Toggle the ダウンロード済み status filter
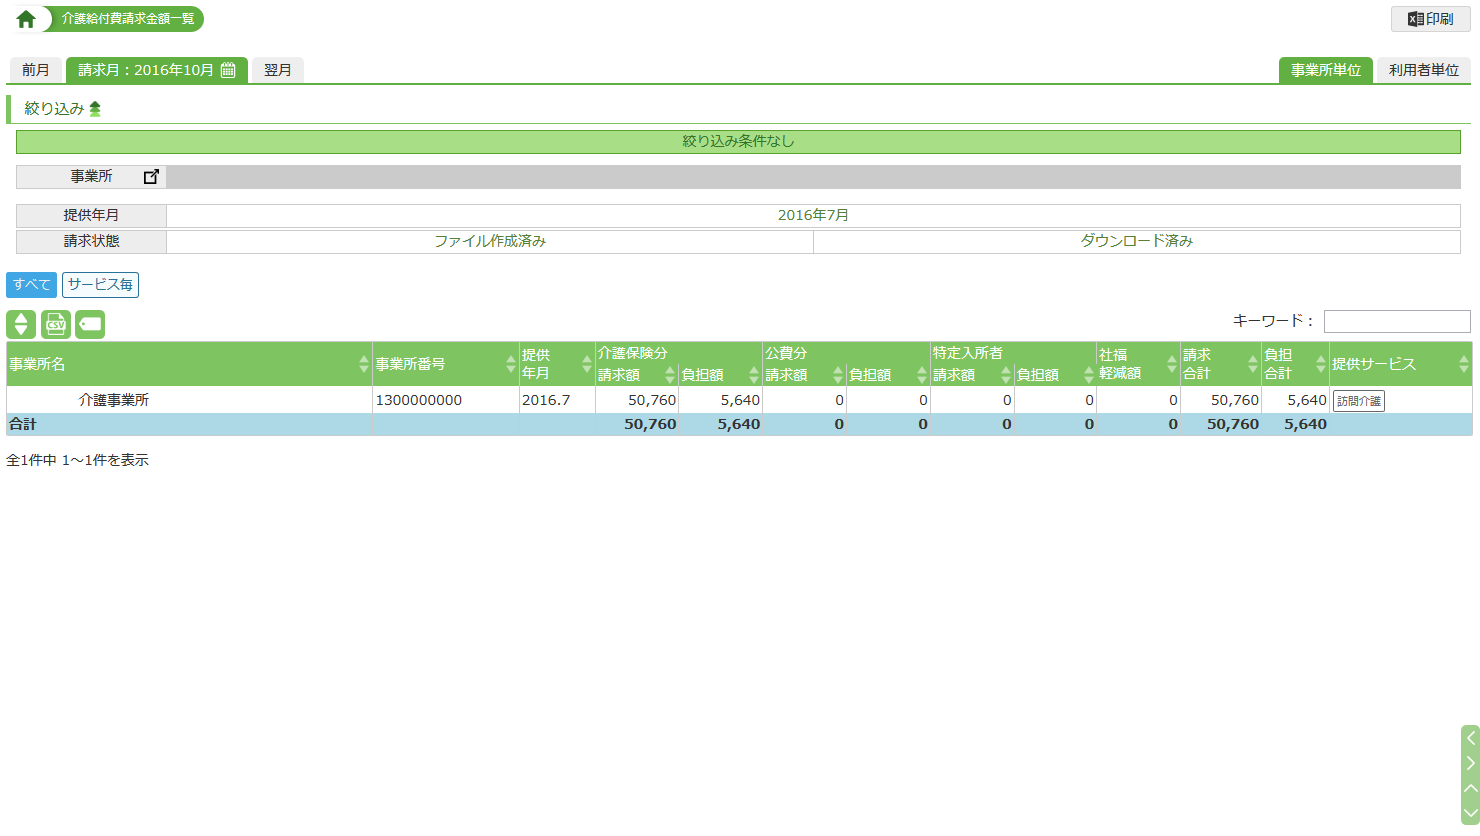This screenshot has width=1480, height=836. [1136, 241]
